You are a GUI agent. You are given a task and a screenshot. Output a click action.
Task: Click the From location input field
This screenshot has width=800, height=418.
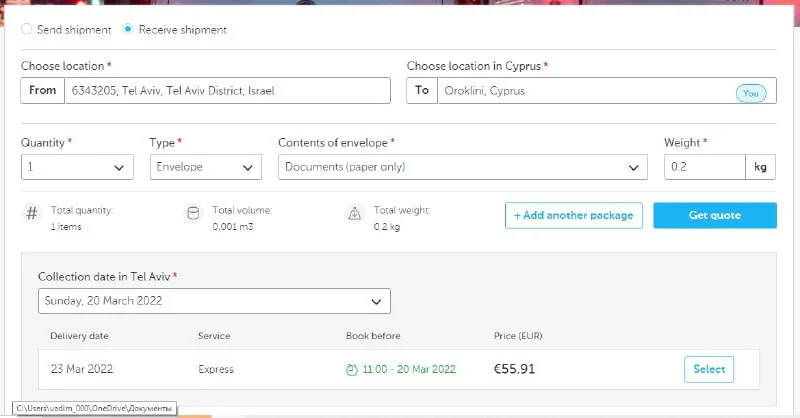tap(226, 91)
